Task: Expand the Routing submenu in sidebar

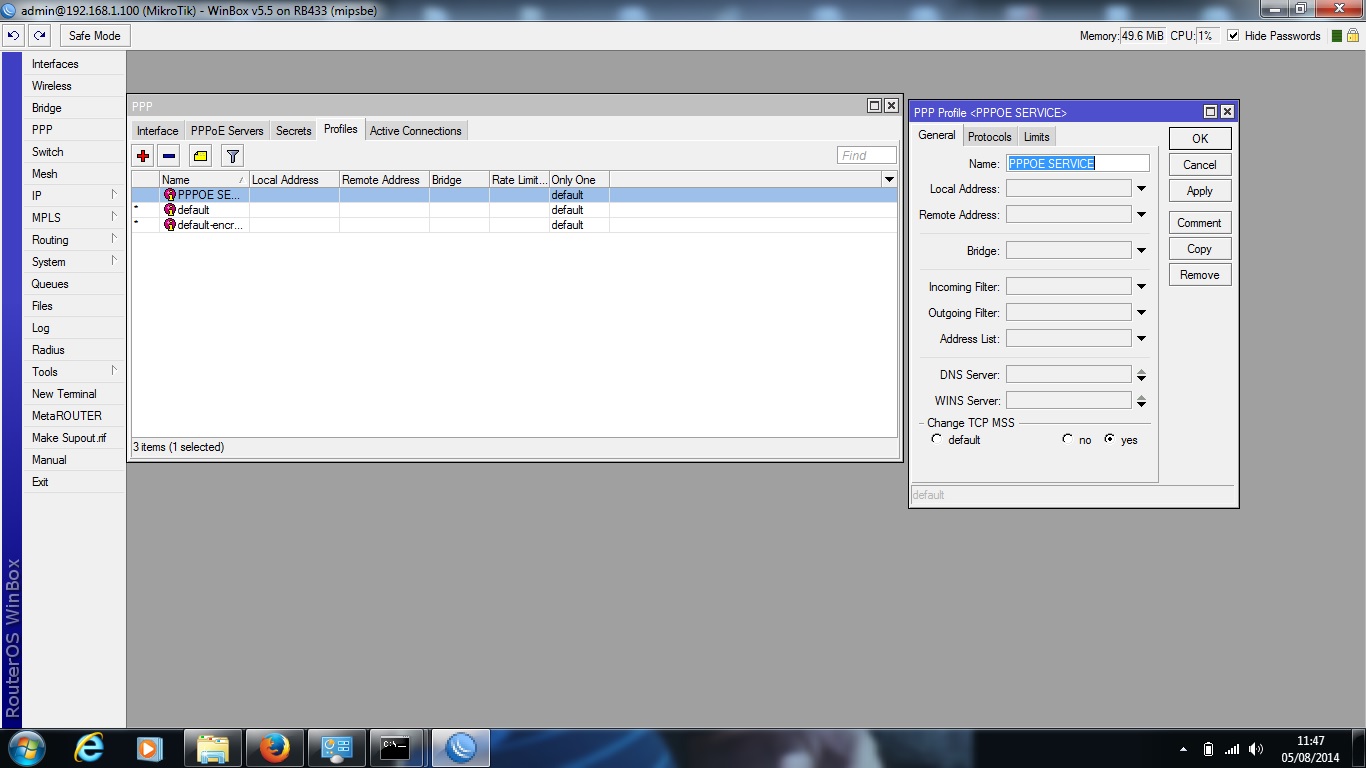Action: coord(114,239)
